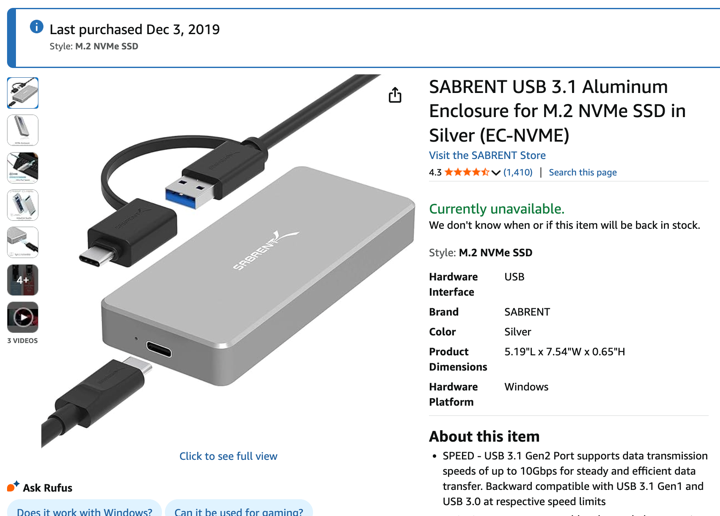The image size is (720, 516).
Task: Visit the SABRENT Store link
Action: click(x=487, y=155)
